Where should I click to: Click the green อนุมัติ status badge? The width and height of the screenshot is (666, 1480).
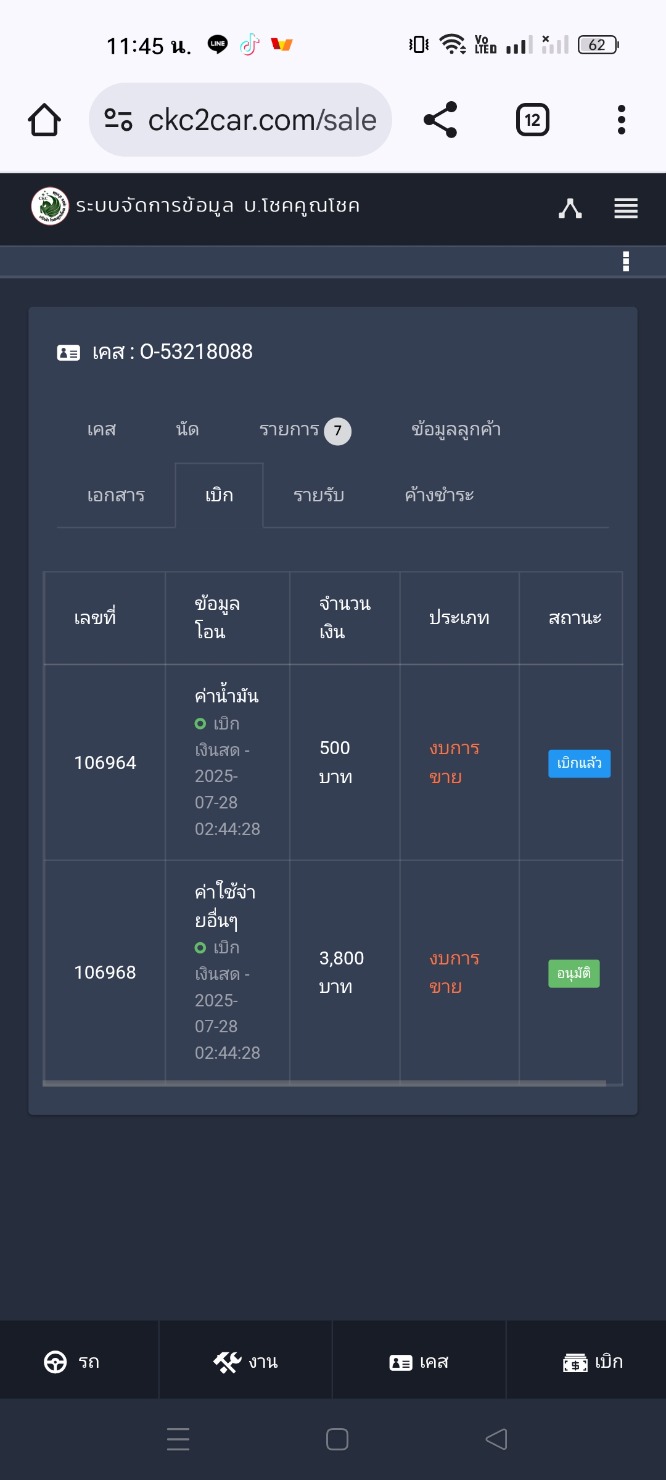coord(574,973)
